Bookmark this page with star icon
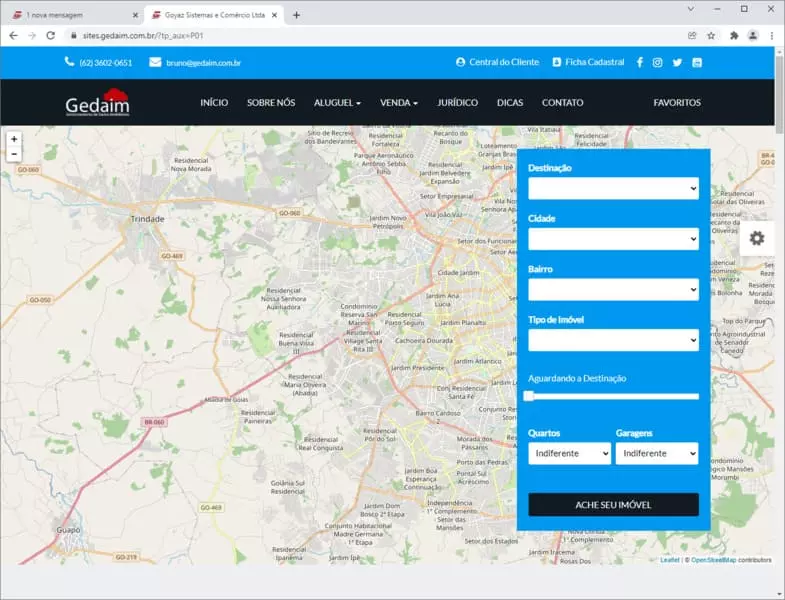The width and height of the screenshot is (785, 600). click(x=711, y=35)
